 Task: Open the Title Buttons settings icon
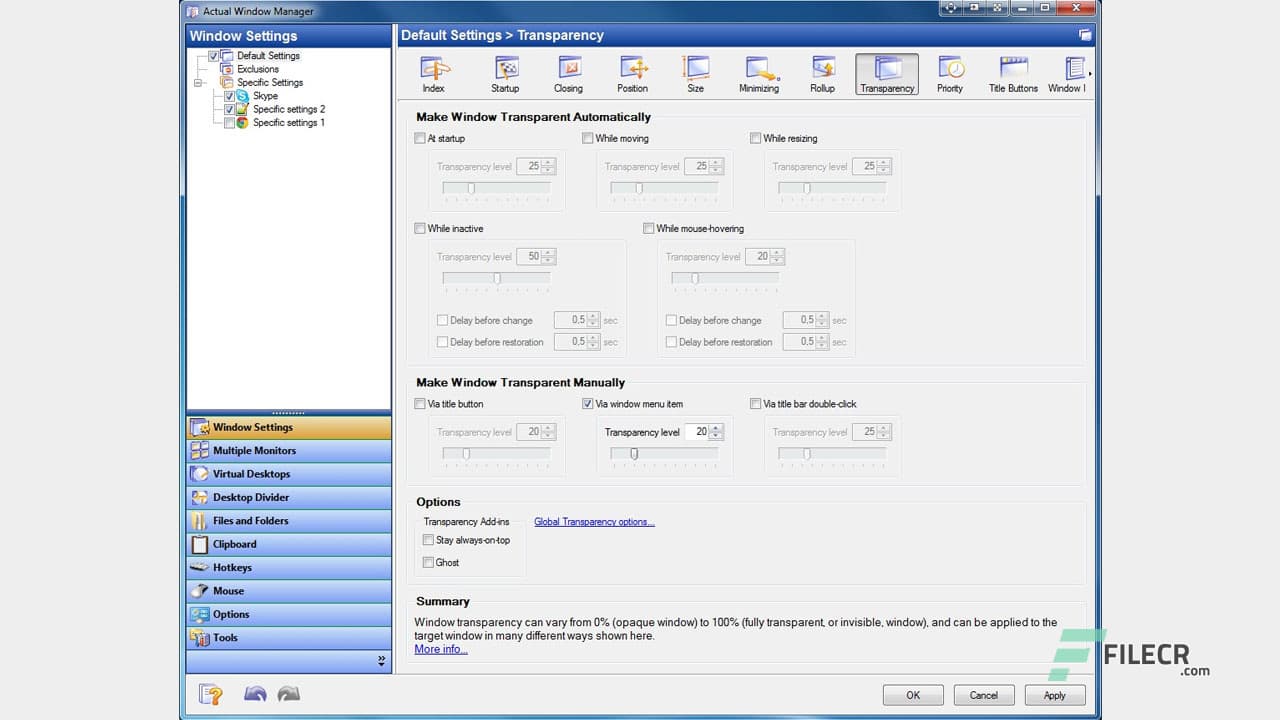coord(1012,70)
